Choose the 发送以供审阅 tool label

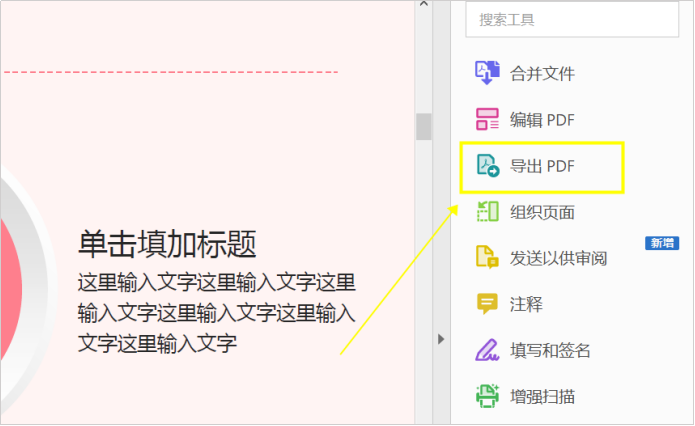pyautogui.click(x=558, y=258)
